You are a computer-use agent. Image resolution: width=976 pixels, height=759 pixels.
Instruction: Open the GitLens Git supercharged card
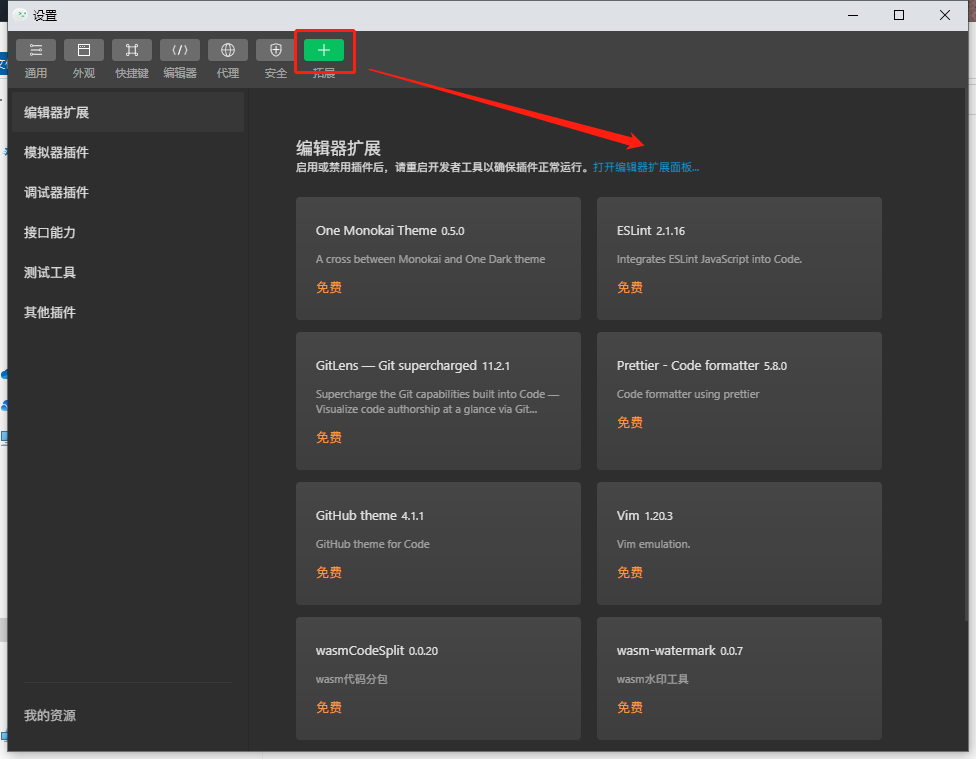(x=438, y=401)
